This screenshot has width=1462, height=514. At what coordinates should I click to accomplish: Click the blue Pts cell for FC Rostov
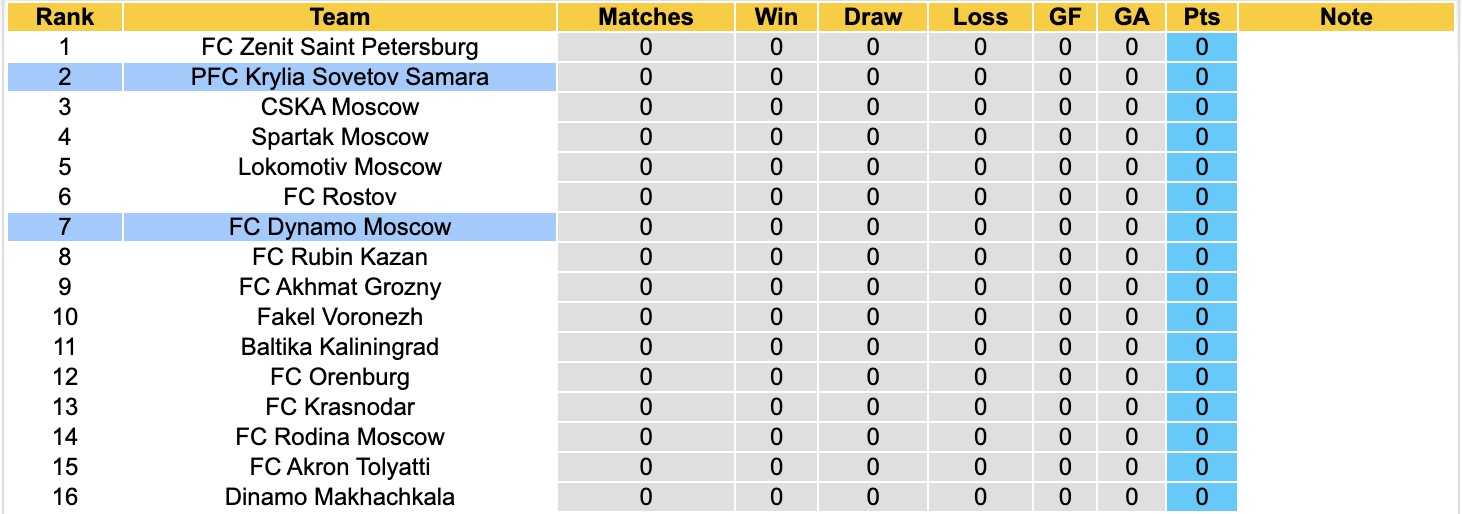(1202, 197)
